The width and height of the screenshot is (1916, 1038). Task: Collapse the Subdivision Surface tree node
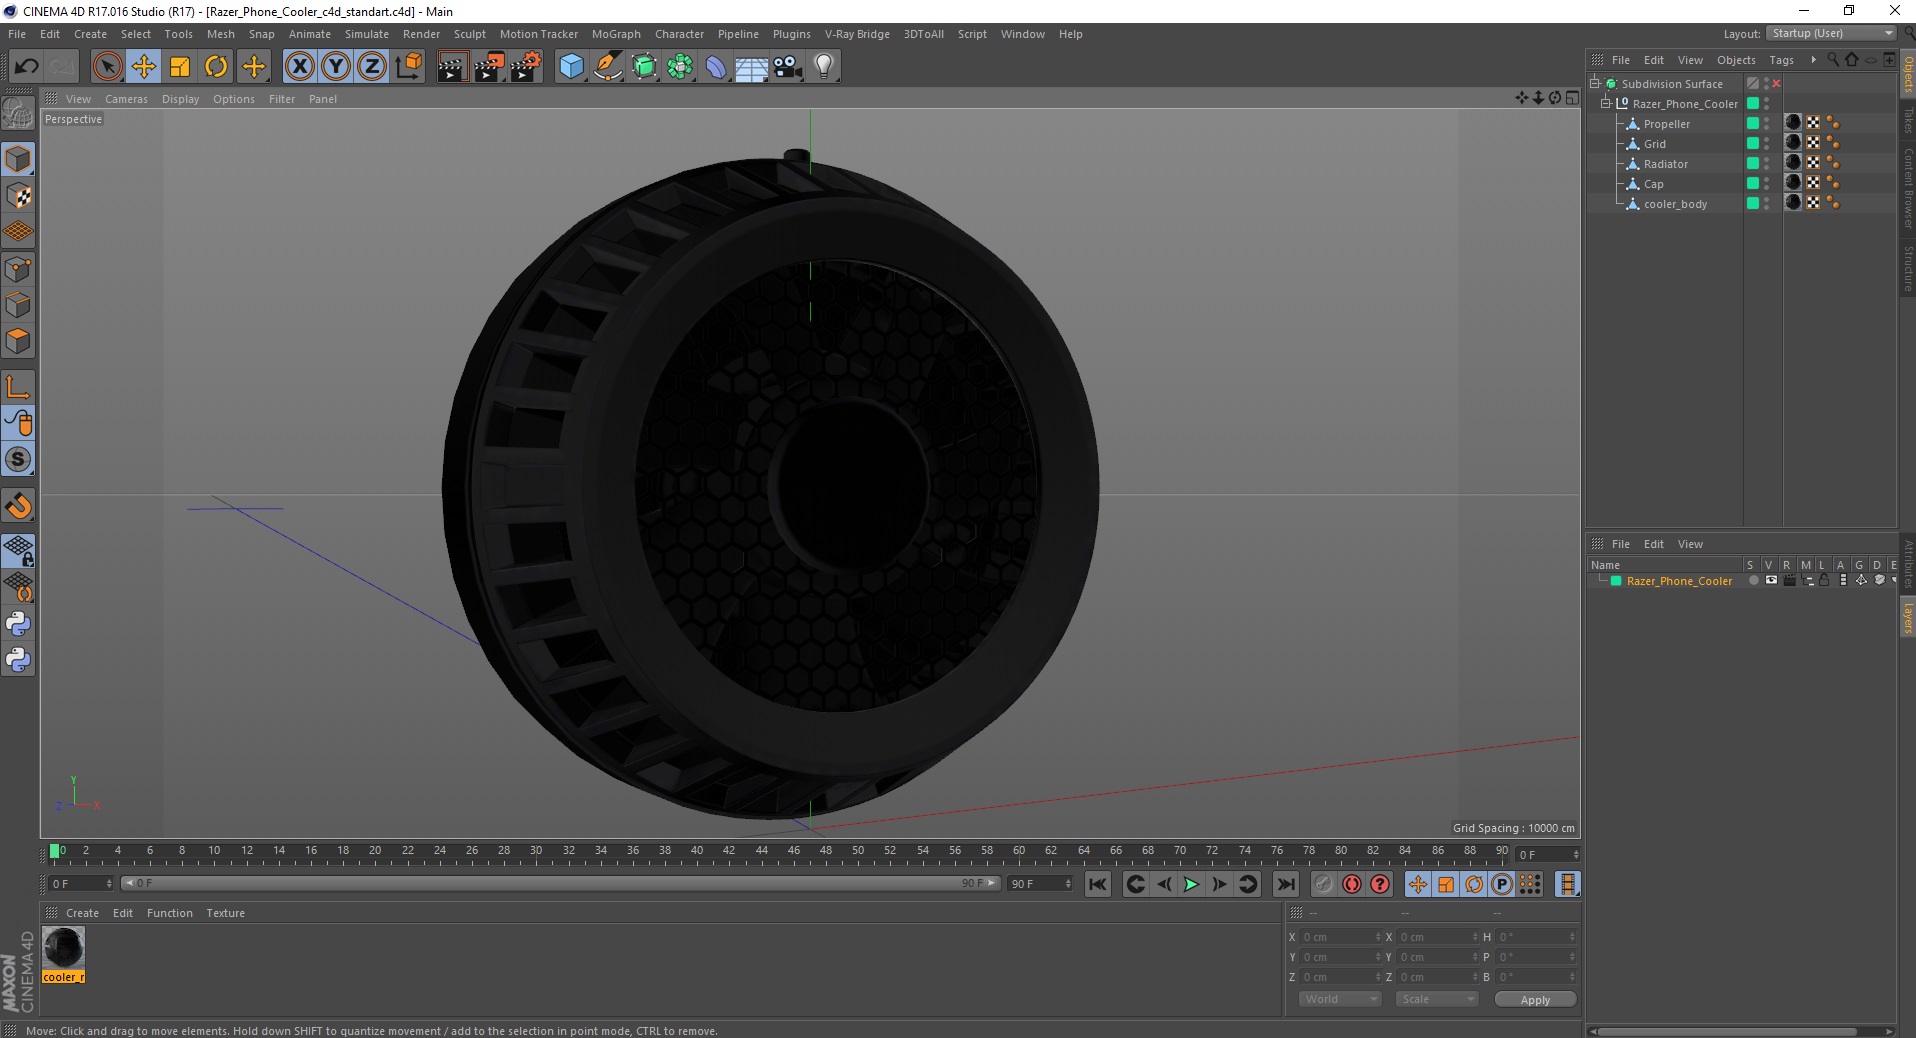tap(1595, 83)
